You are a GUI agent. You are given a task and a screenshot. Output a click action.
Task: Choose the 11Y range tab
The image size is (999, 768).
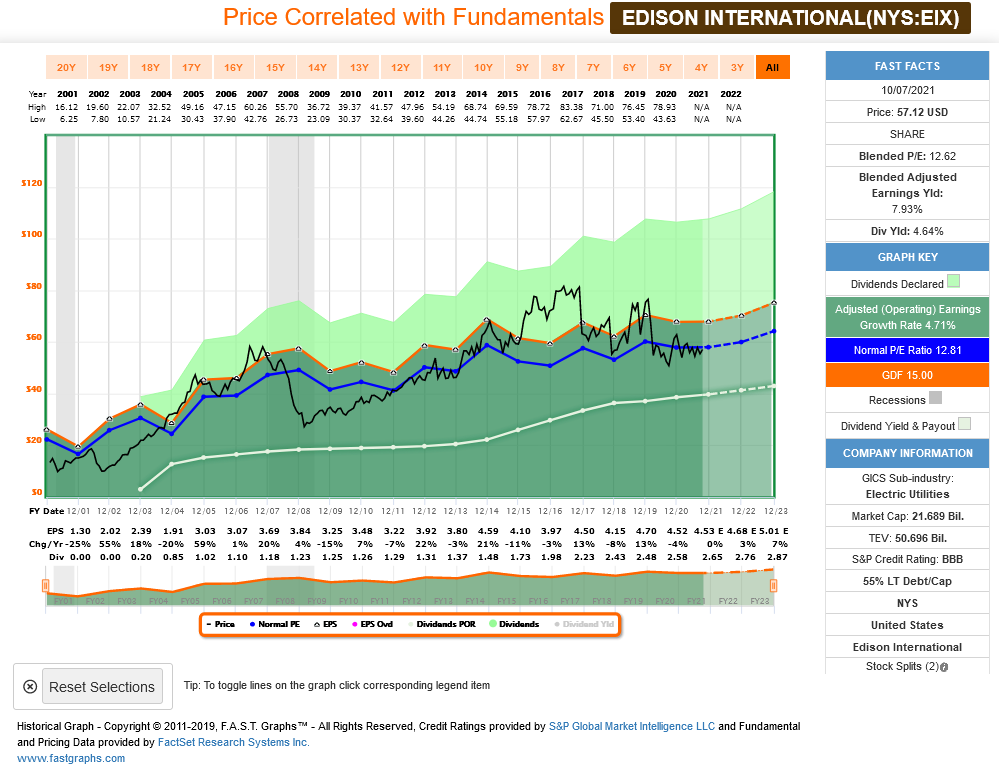[442, 68]
